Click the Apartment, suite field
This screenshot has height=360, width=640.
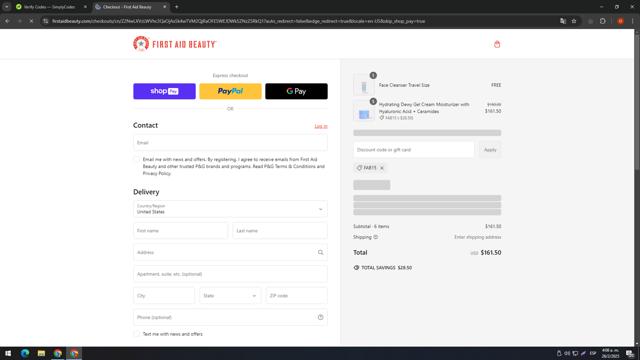tap(230, 274)
